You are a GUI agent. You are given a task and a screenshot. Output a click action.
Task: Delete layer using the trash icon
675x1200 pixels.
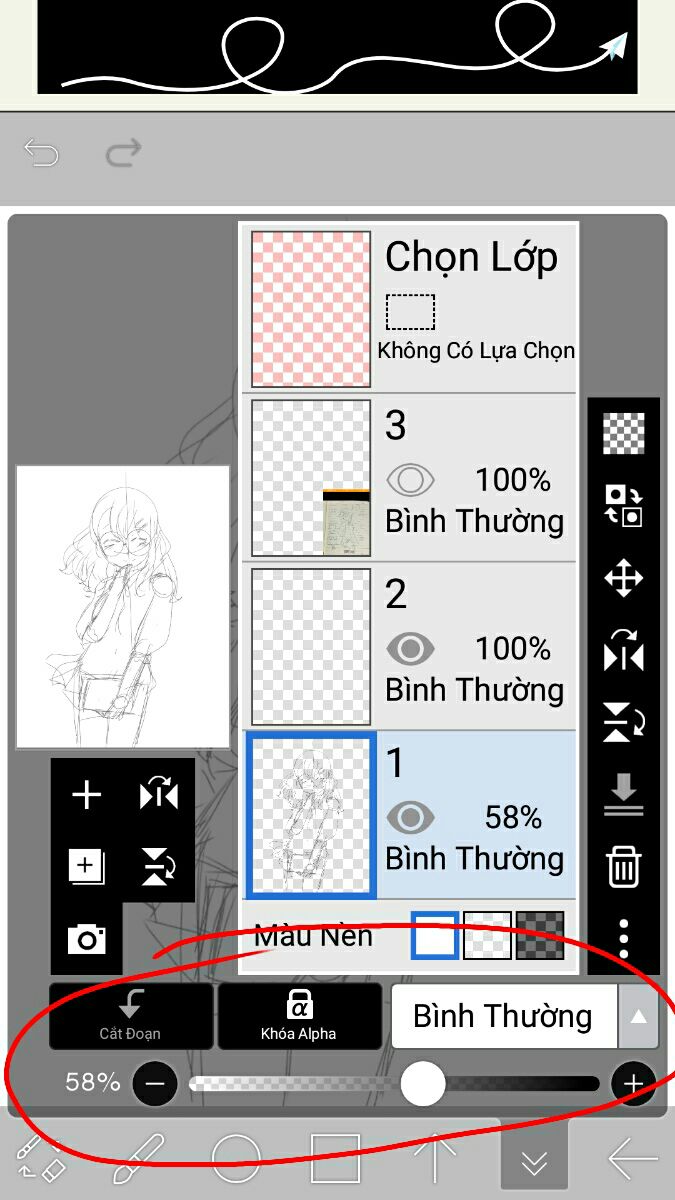[623, 866]
